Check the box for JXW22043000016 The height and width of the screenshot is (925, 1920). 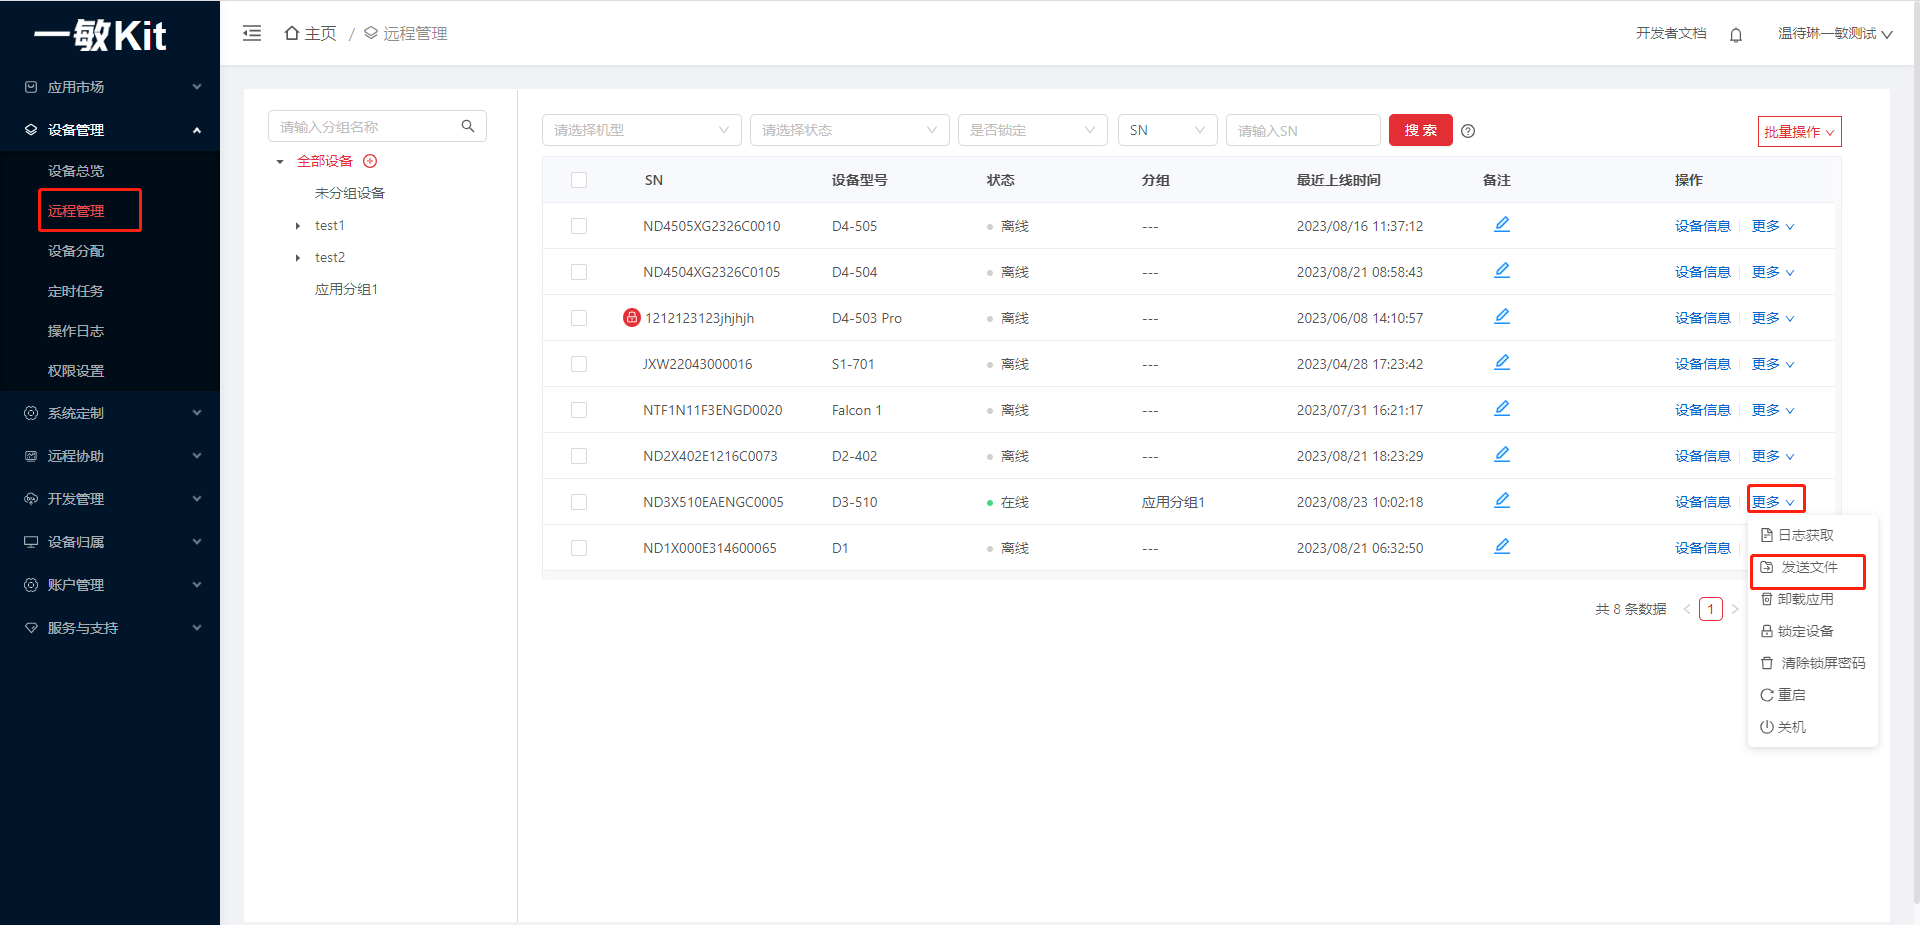coord(579,364)
